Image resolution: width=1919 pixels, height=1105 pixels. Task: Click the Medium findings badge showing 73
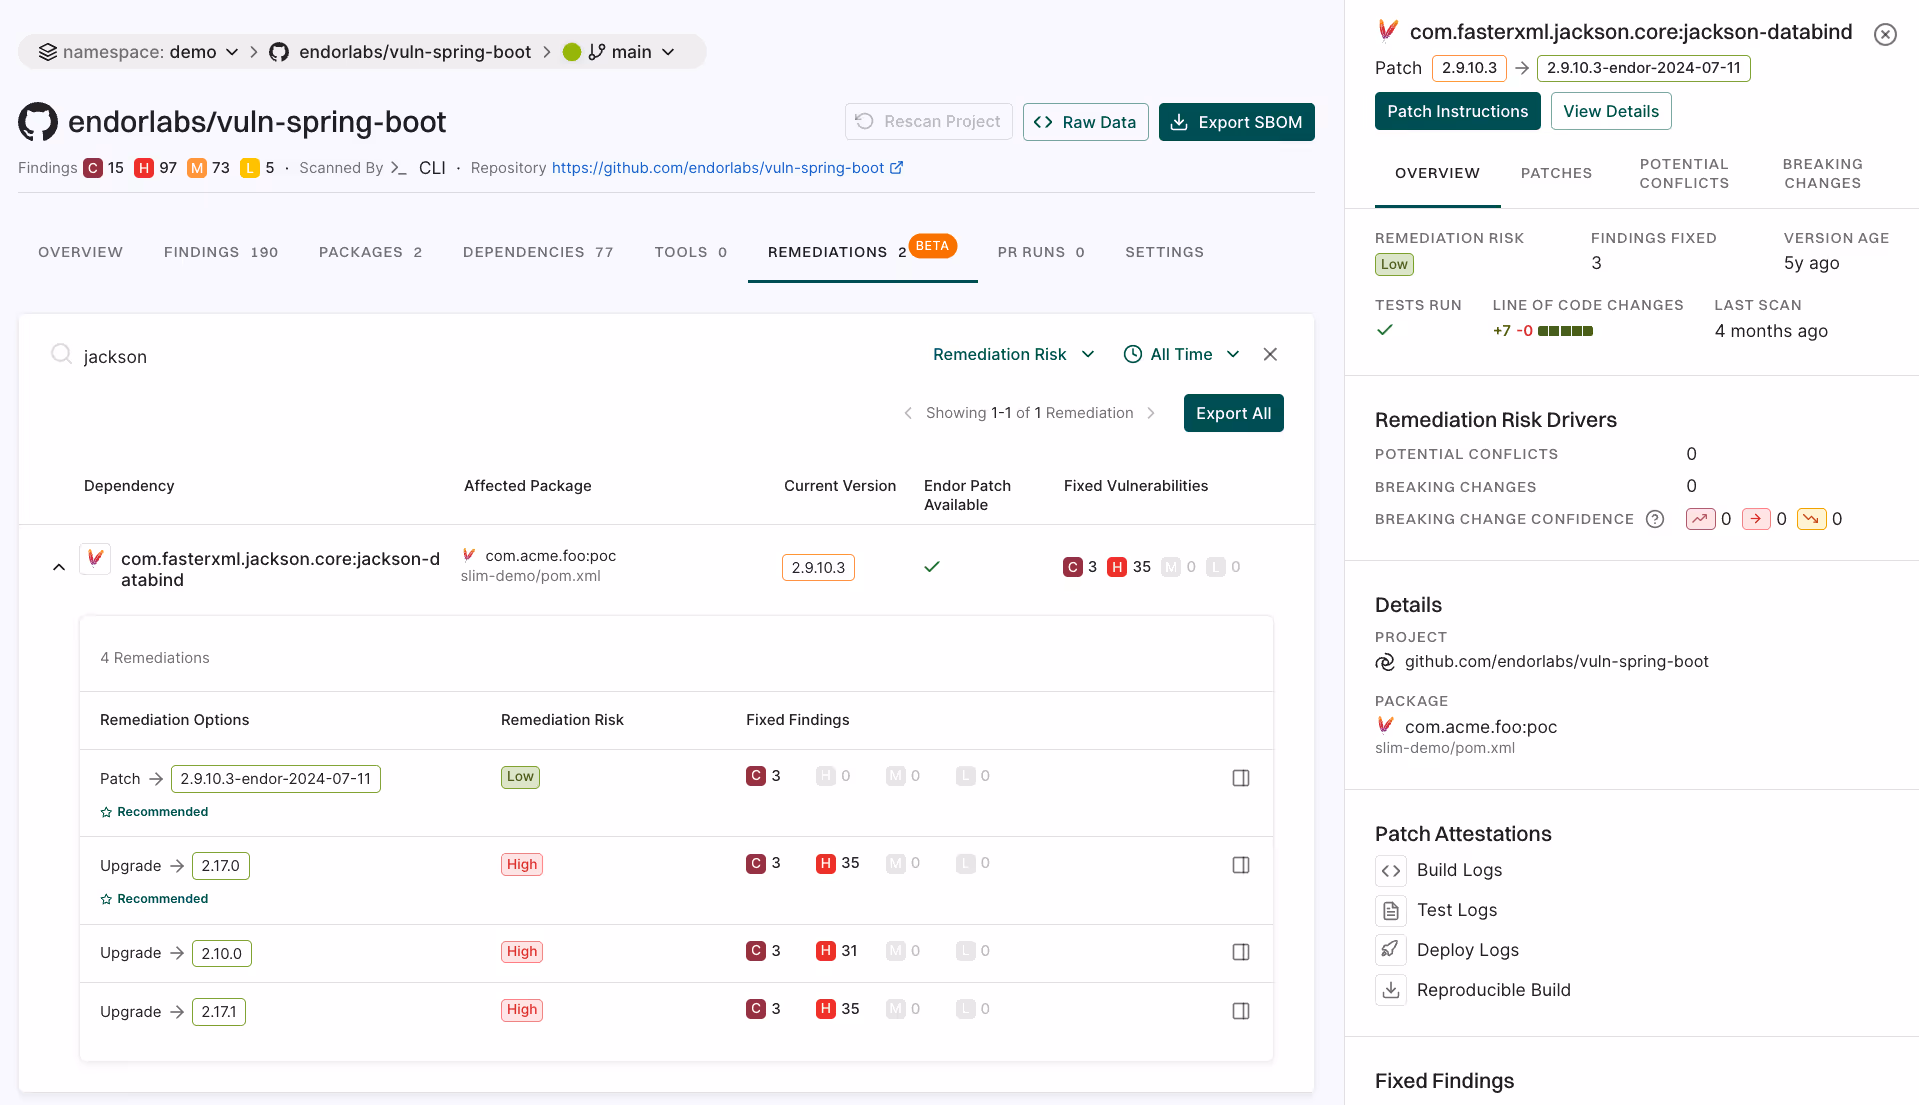(x=197, y=168)
